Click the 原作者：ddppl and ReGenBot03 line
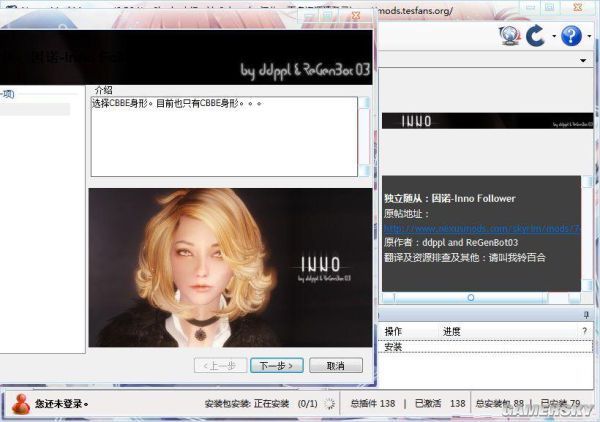The width and height of the screenshot is (600, 422). pos(451,243)
